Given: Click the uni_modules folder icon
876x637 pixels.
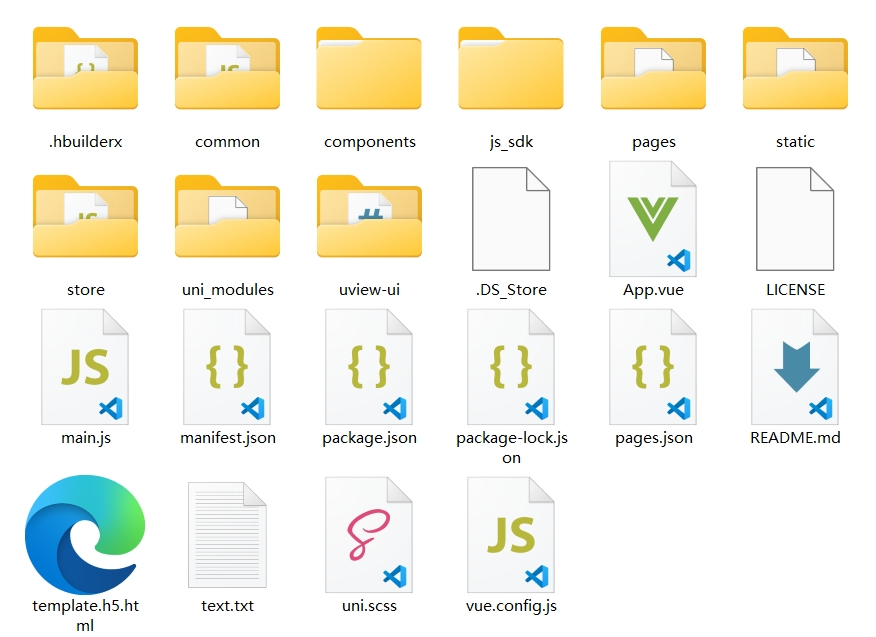Looking at the screenshot, I should click(x=227, y=217).
